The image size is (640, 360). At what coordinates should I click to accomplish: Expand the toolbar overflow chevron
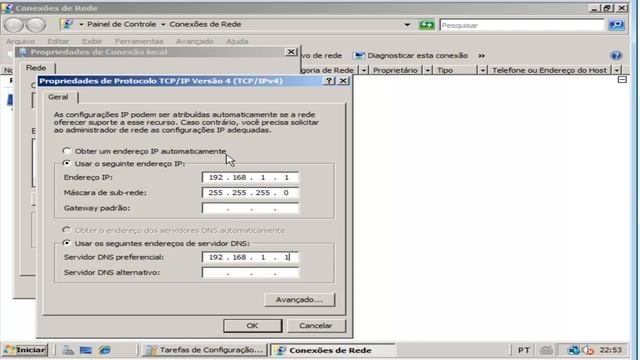[482, 56]
